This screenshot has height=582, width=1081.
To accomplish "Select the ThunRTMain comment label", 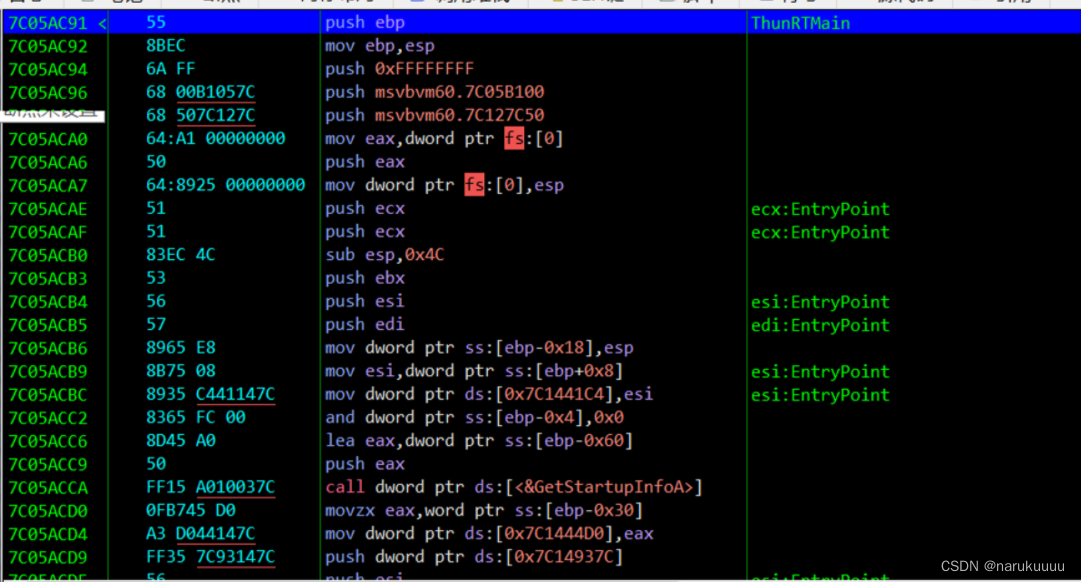I will pyautogui.click(x=800, y=23).
